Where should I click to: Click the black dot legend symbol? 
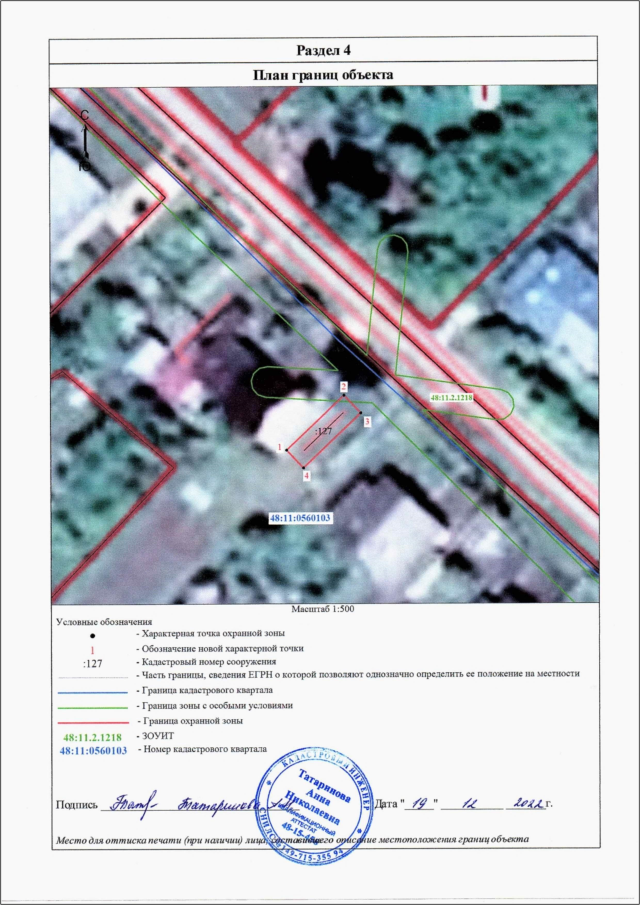point(92,636)
